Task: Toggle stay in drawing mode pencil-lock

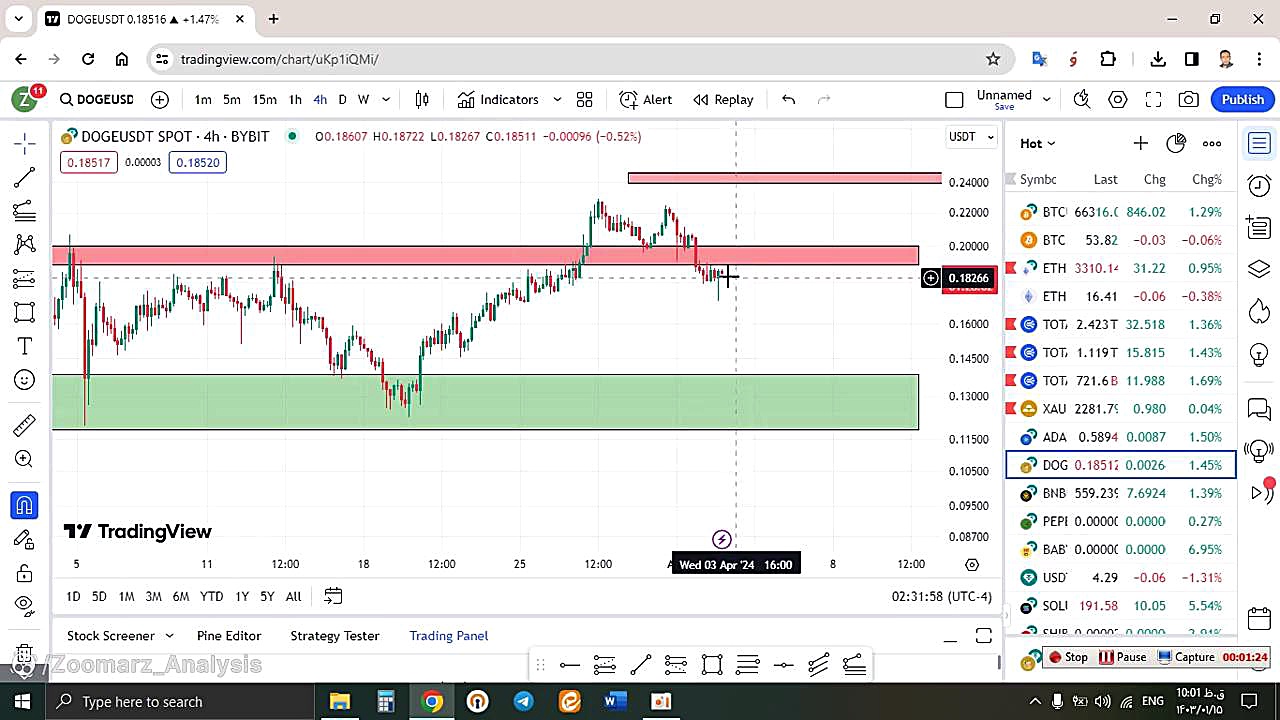Action: click(x=25, y=539)
